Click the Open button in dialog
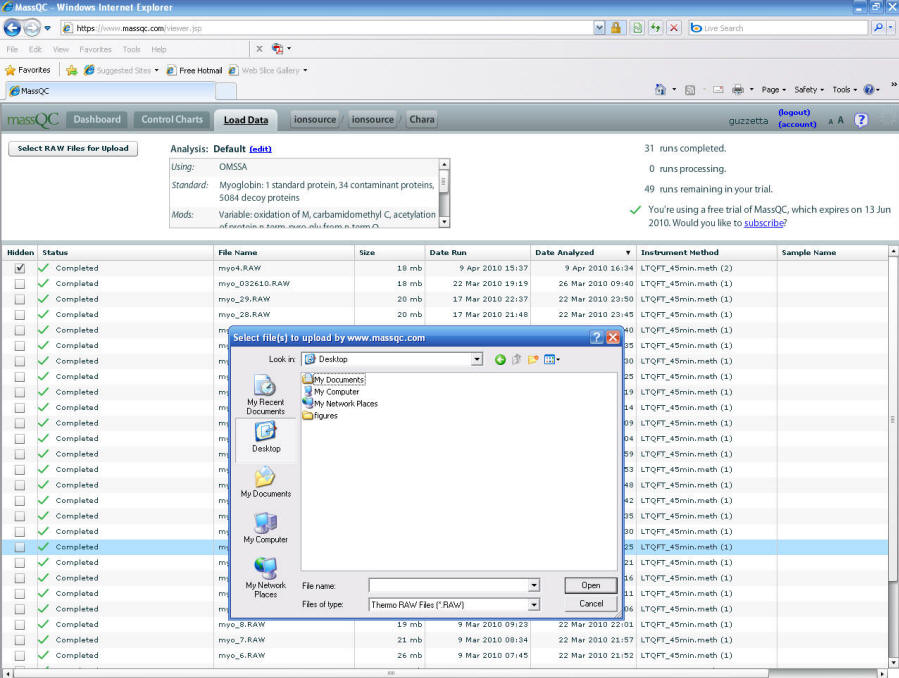Screen dimensions: 899x678 click(x=591, y=585)
